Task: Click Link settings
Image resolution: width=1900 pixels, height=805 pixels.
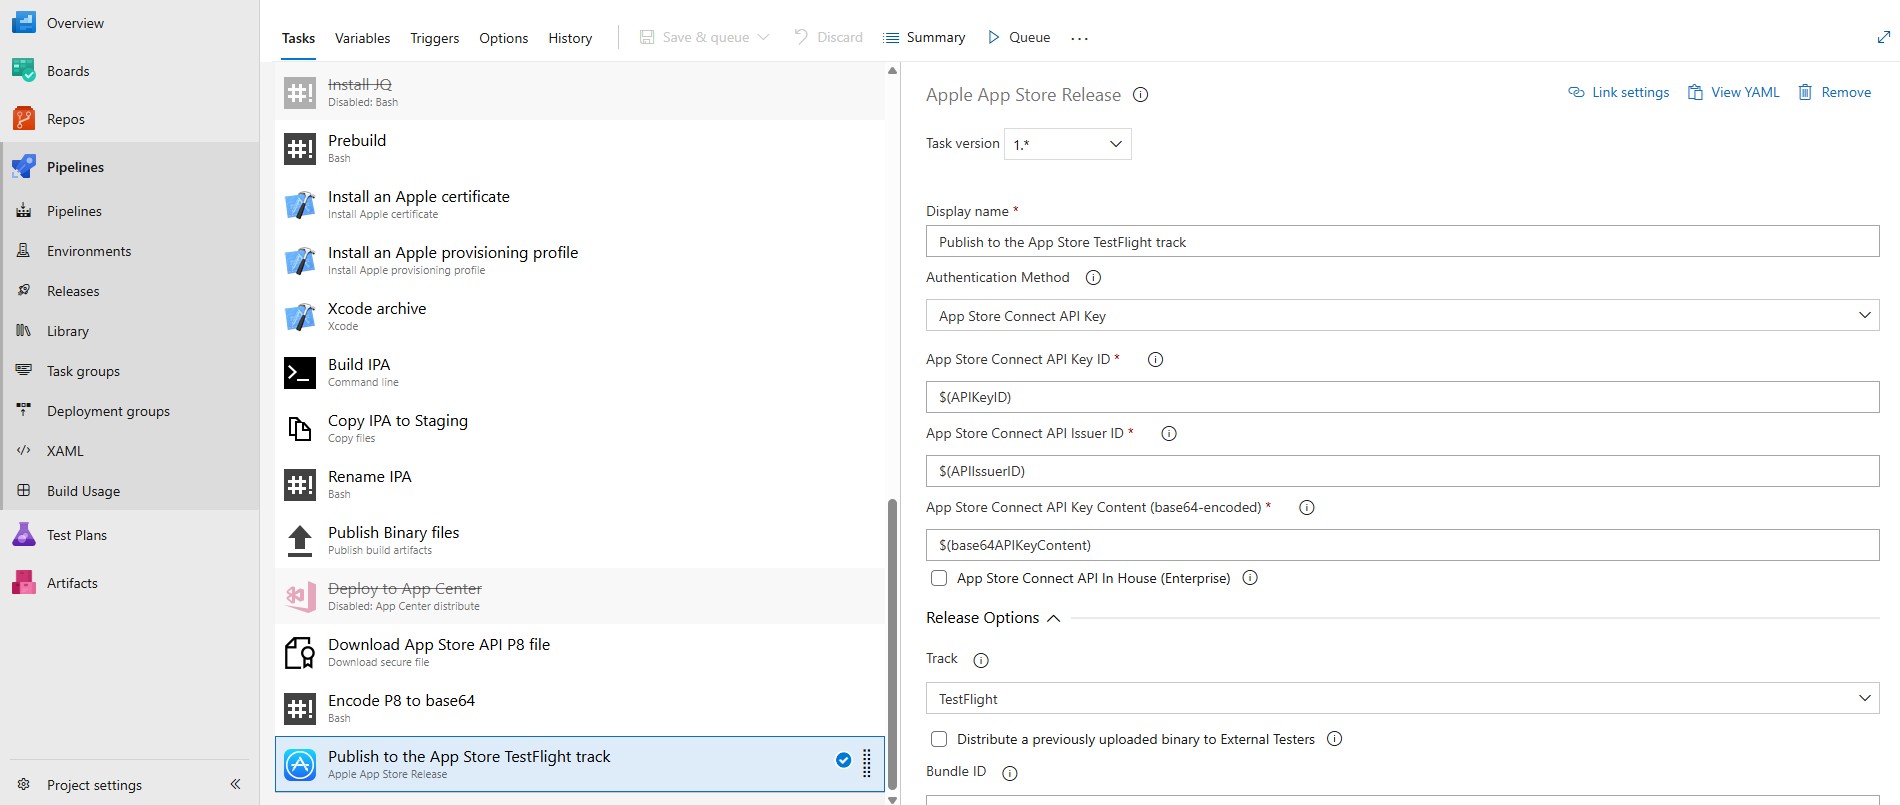Action: click(x=1618, y=92)
